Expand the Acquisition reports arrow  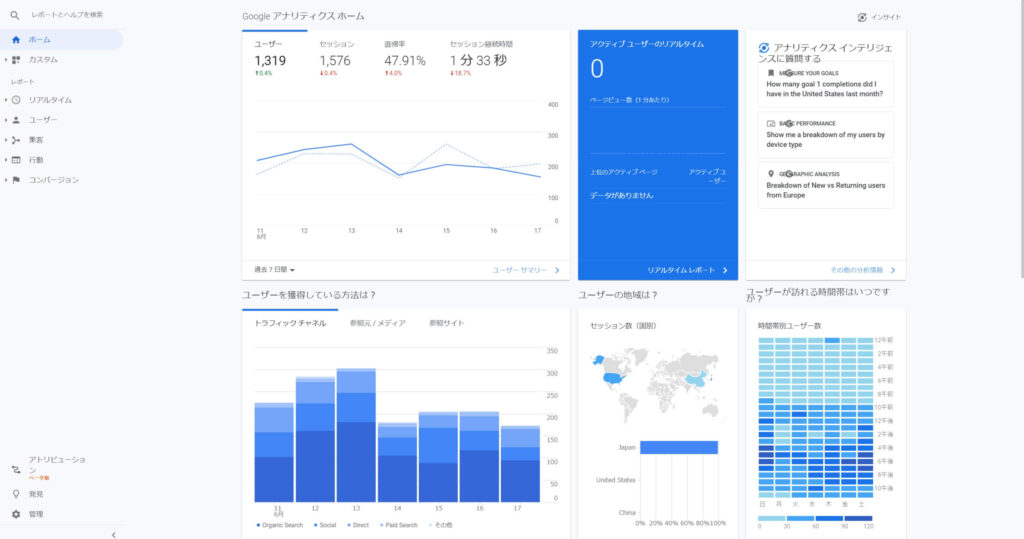pos(6,140)
